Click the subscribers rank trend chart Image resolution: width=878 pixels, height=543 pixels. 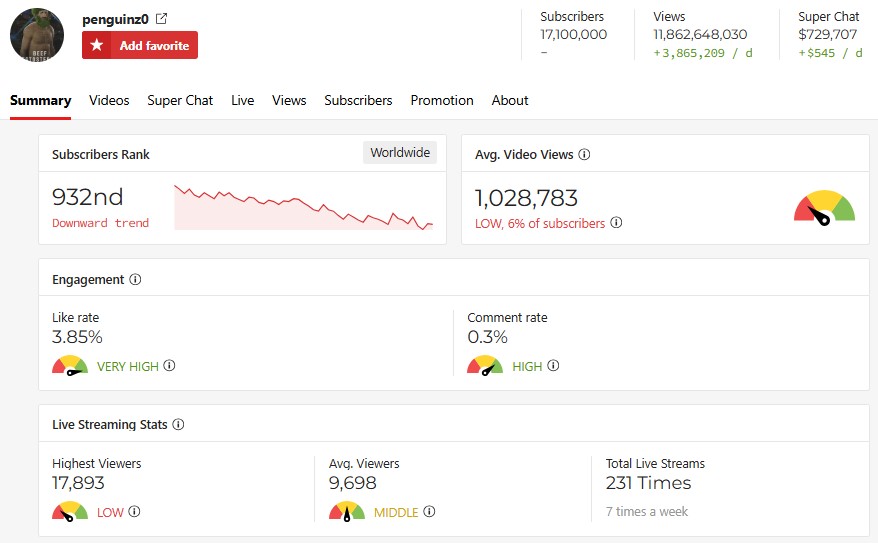pos(303,207)
